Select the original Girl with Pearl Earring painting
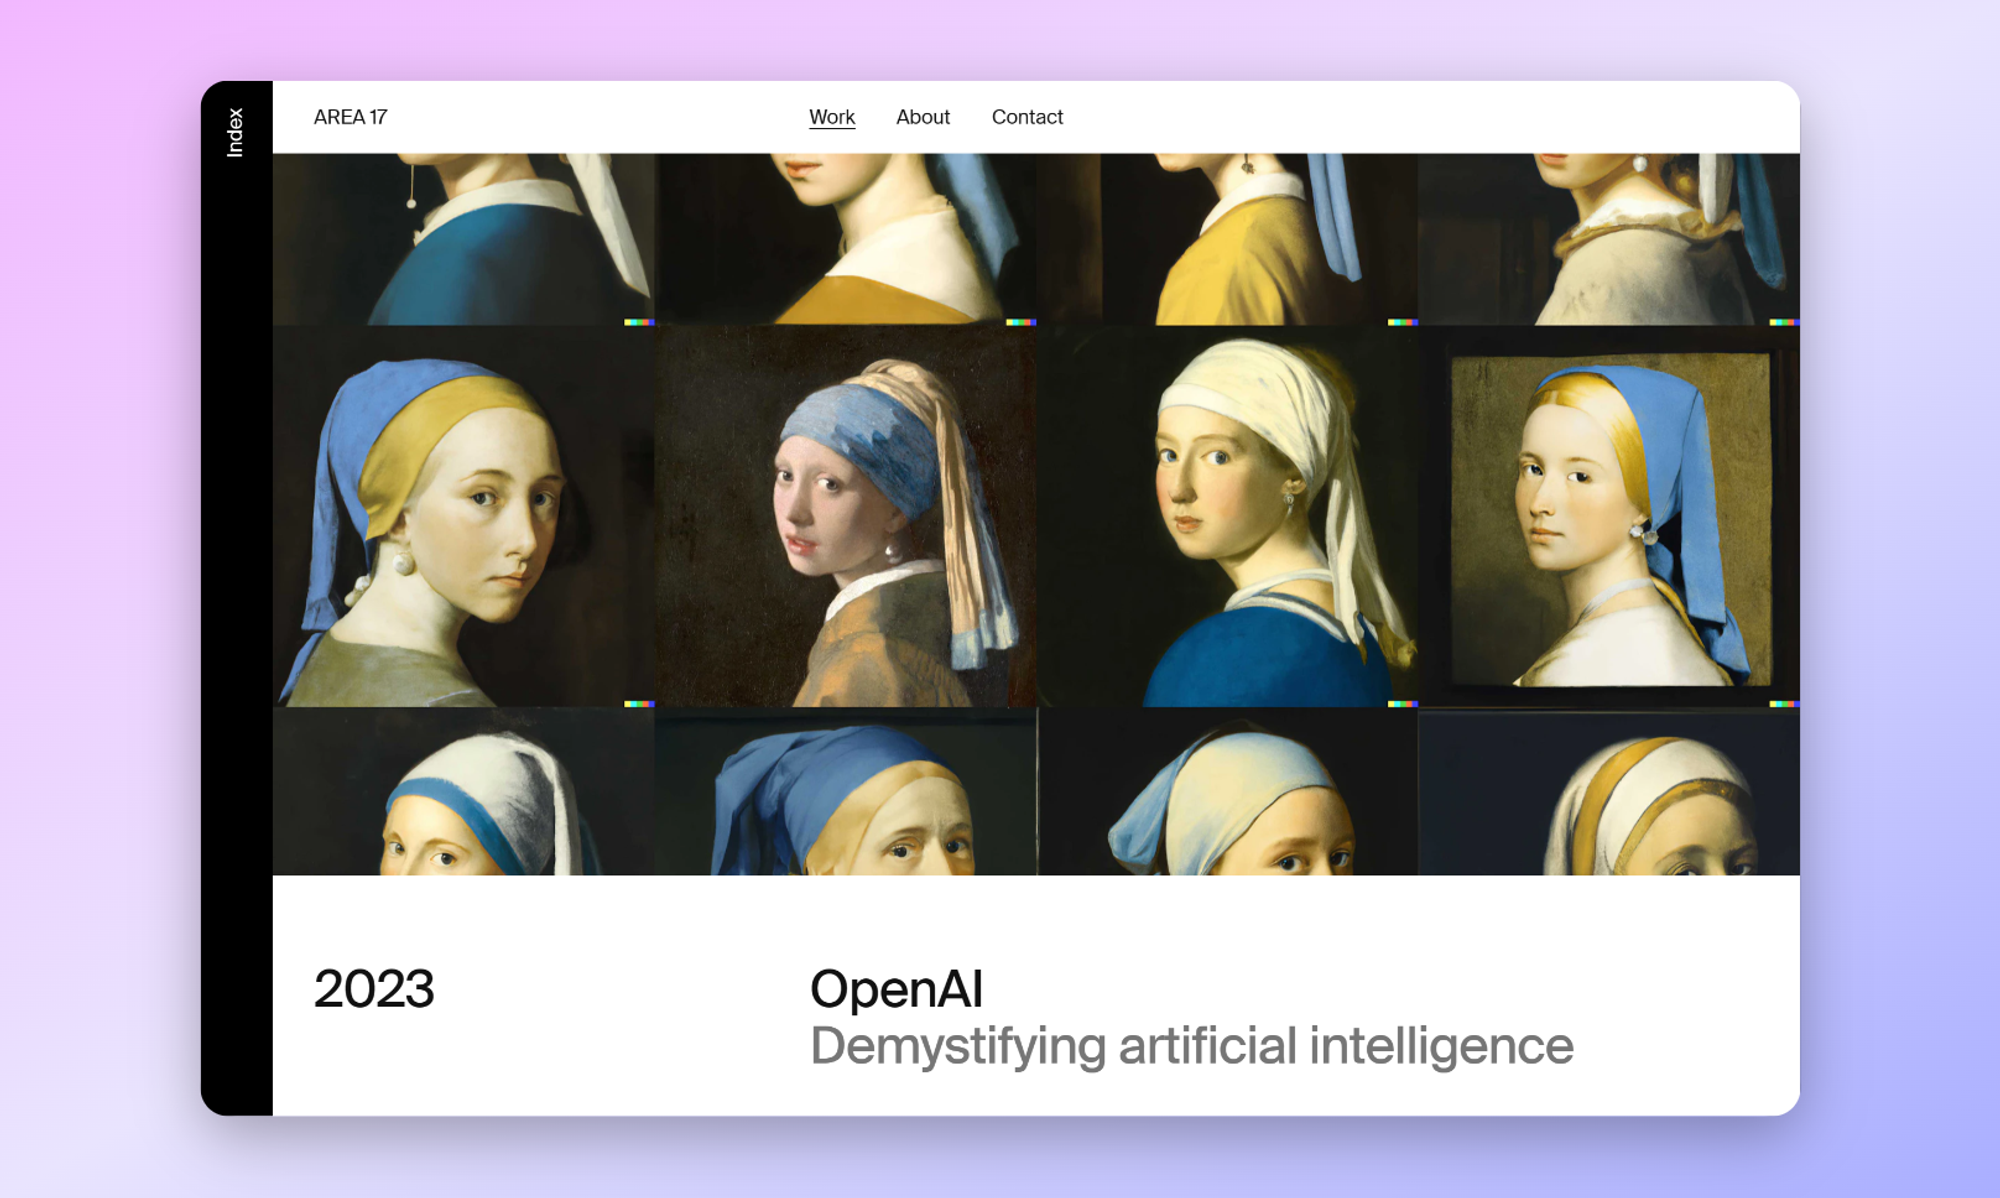Viewport: 2000px width, 1198px height. [846, 516]
